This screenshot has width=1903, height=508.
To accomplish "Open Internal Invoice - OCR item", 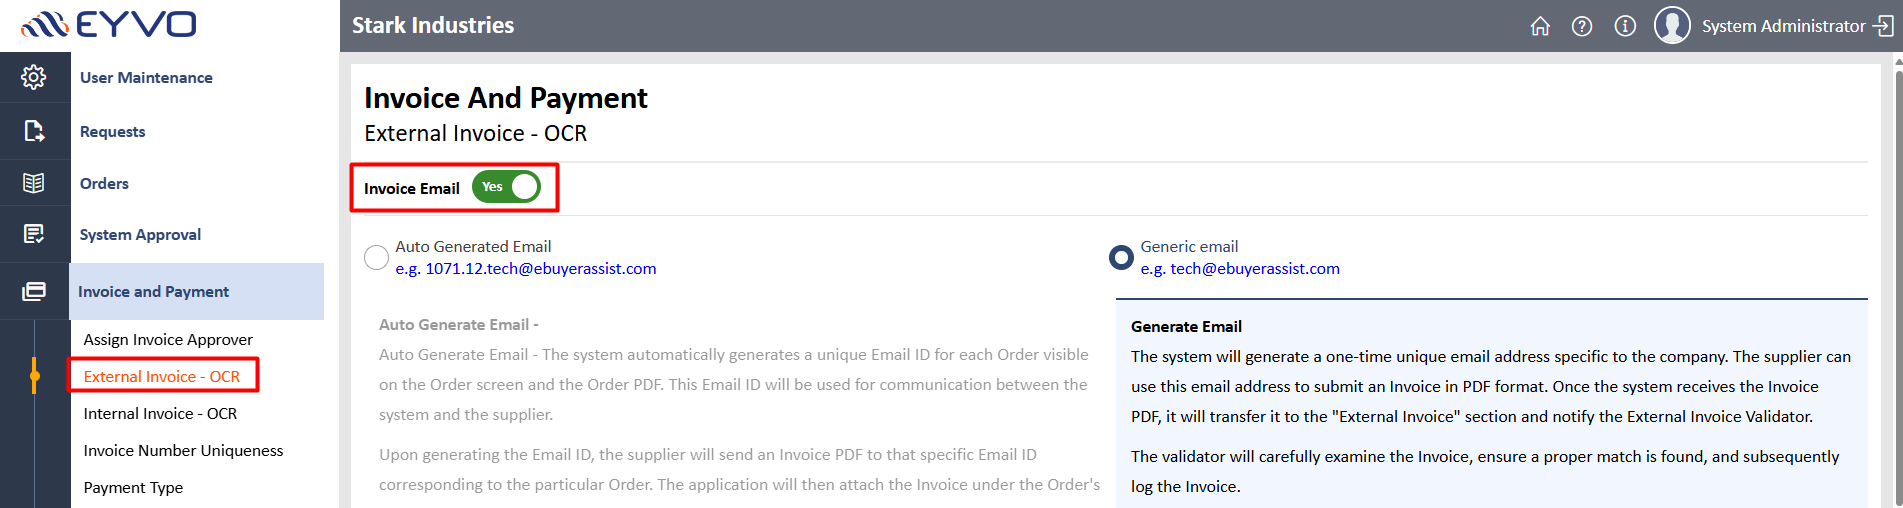I will click(x=160, y=413).
